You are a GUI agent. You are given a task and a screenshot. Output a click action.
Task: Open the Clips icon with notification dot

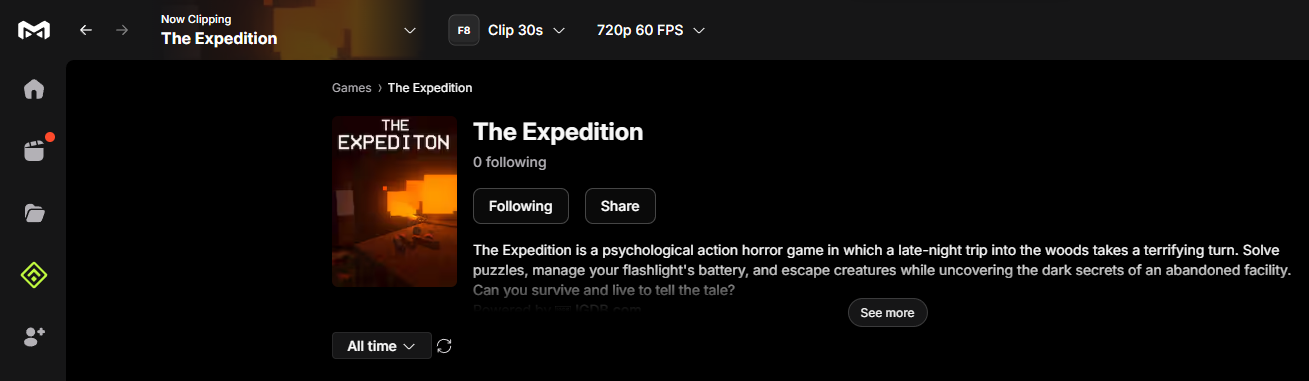coord(36,149)
